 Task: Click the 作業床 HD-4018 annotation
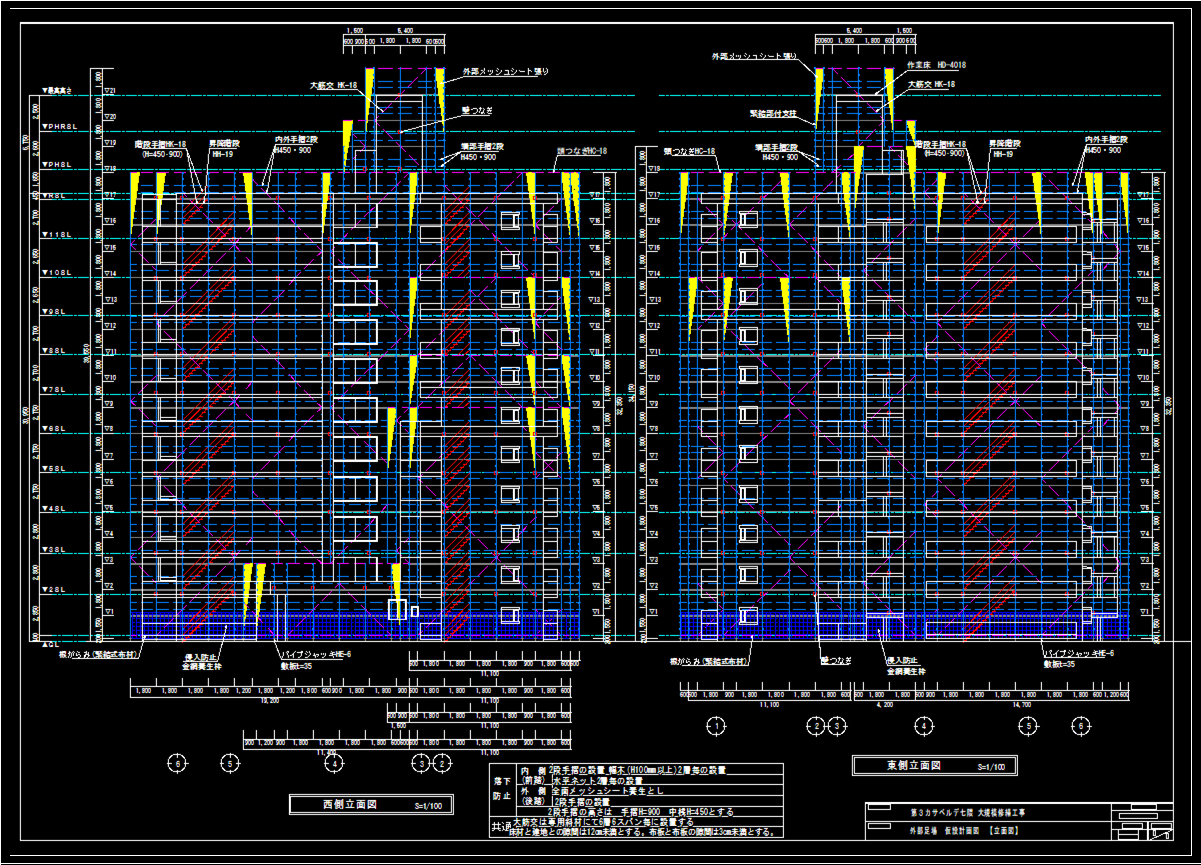click(x=936, y=65)
